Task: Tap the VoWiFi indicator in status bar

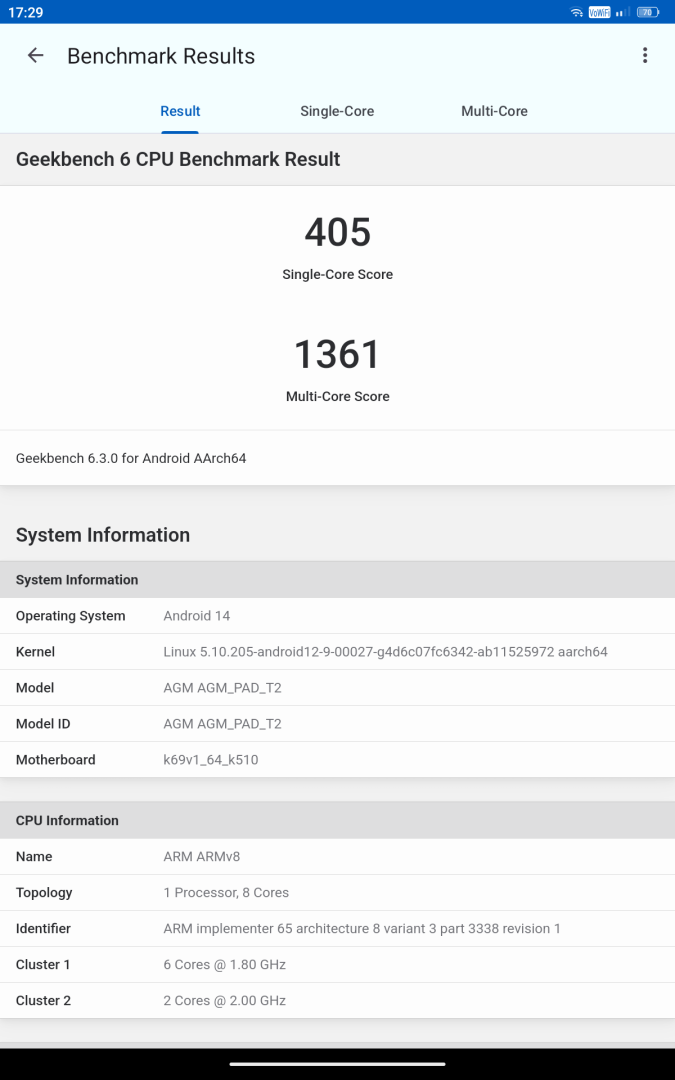Action: pos(599,12)
